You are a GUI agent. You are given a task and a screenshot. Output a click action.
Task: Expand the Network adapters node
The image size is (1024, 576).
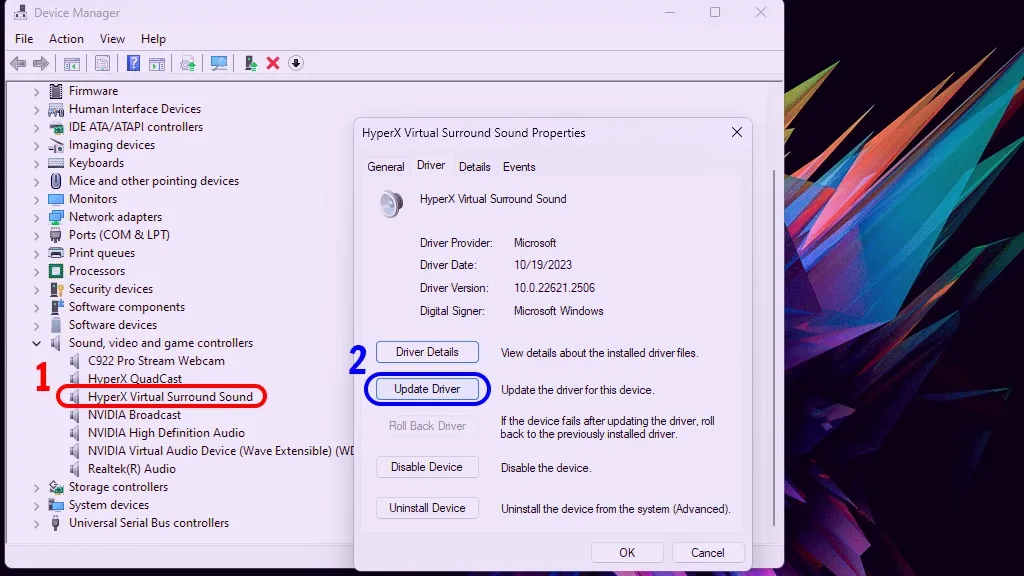point(37,217)
